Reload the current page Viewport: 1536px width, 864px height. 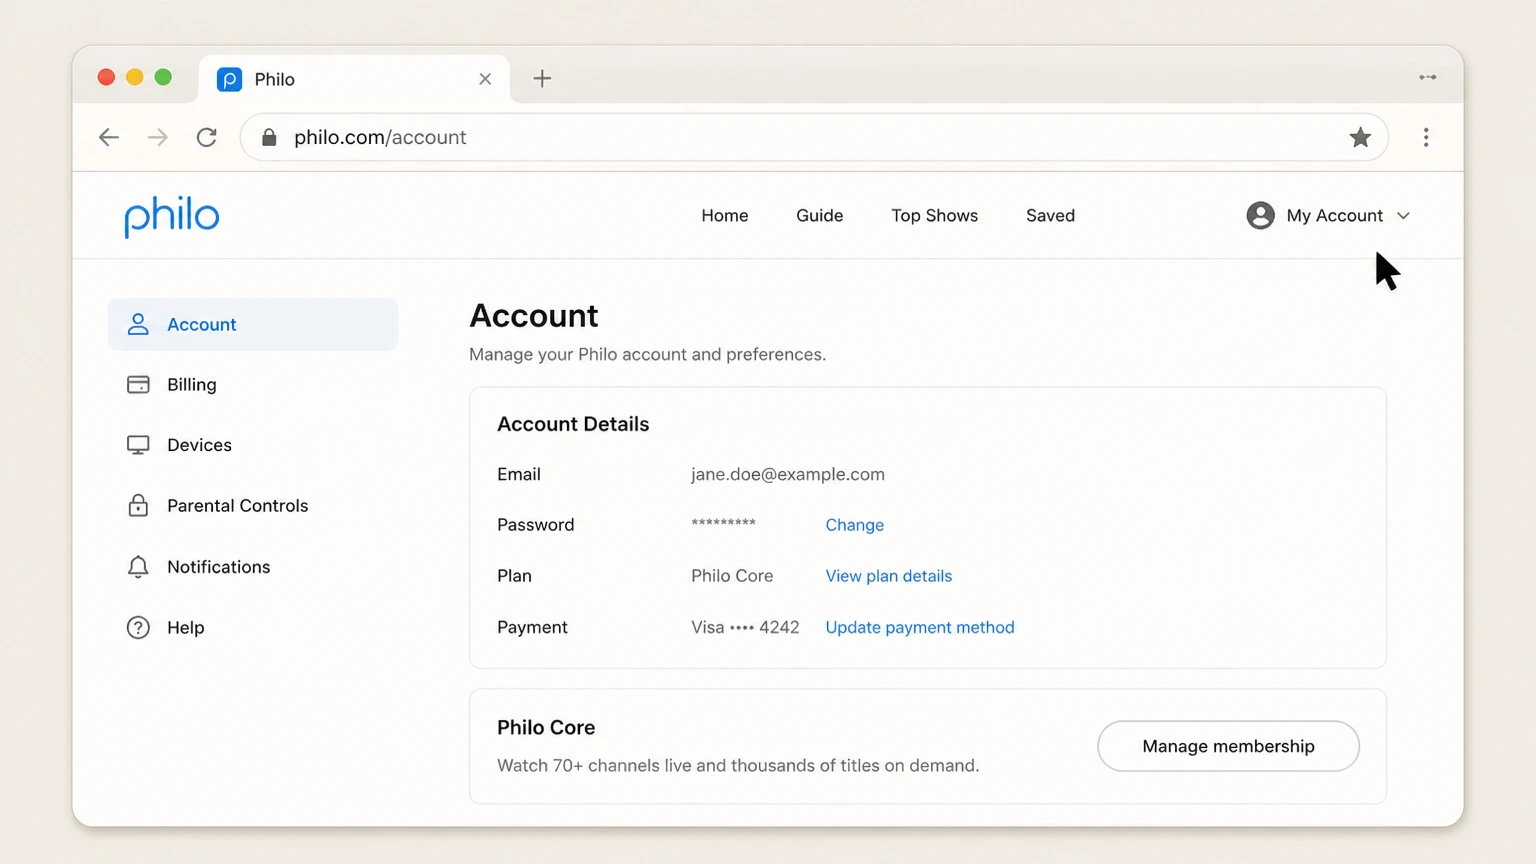[207, 137]
